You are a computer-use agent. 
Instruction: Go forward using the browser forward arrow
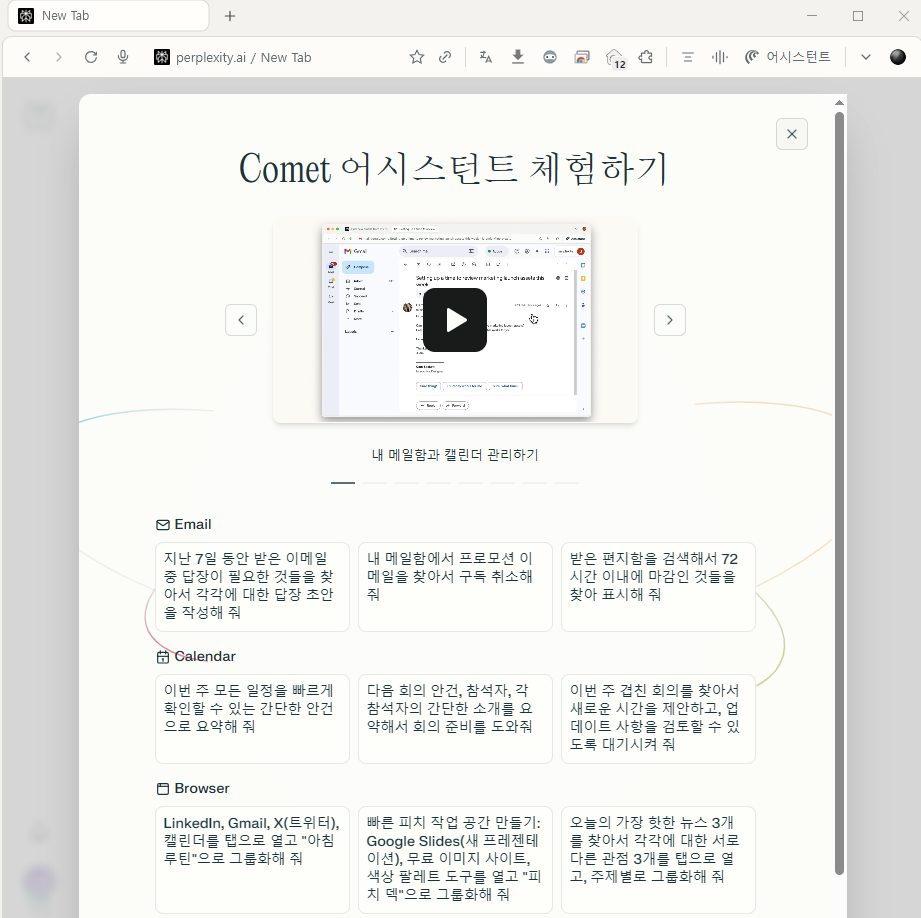coord(58,57)
